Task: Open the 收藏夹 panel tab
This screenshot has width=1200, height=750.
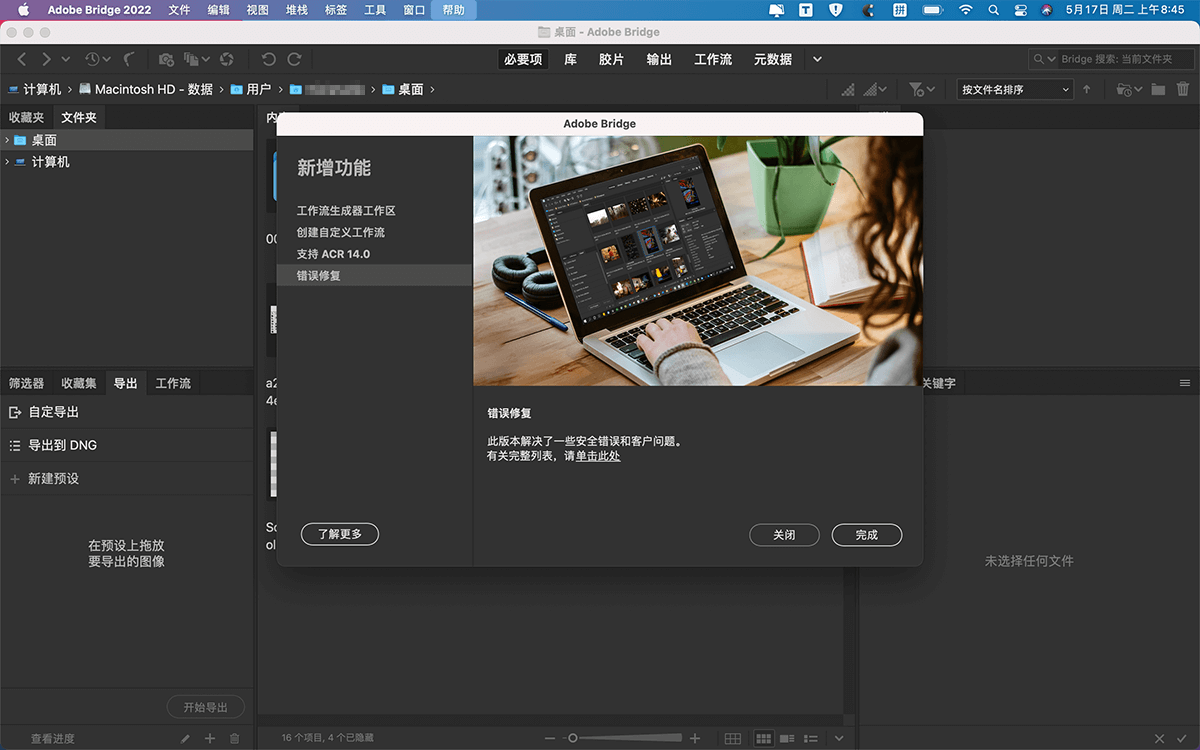Action: (27, 117)
